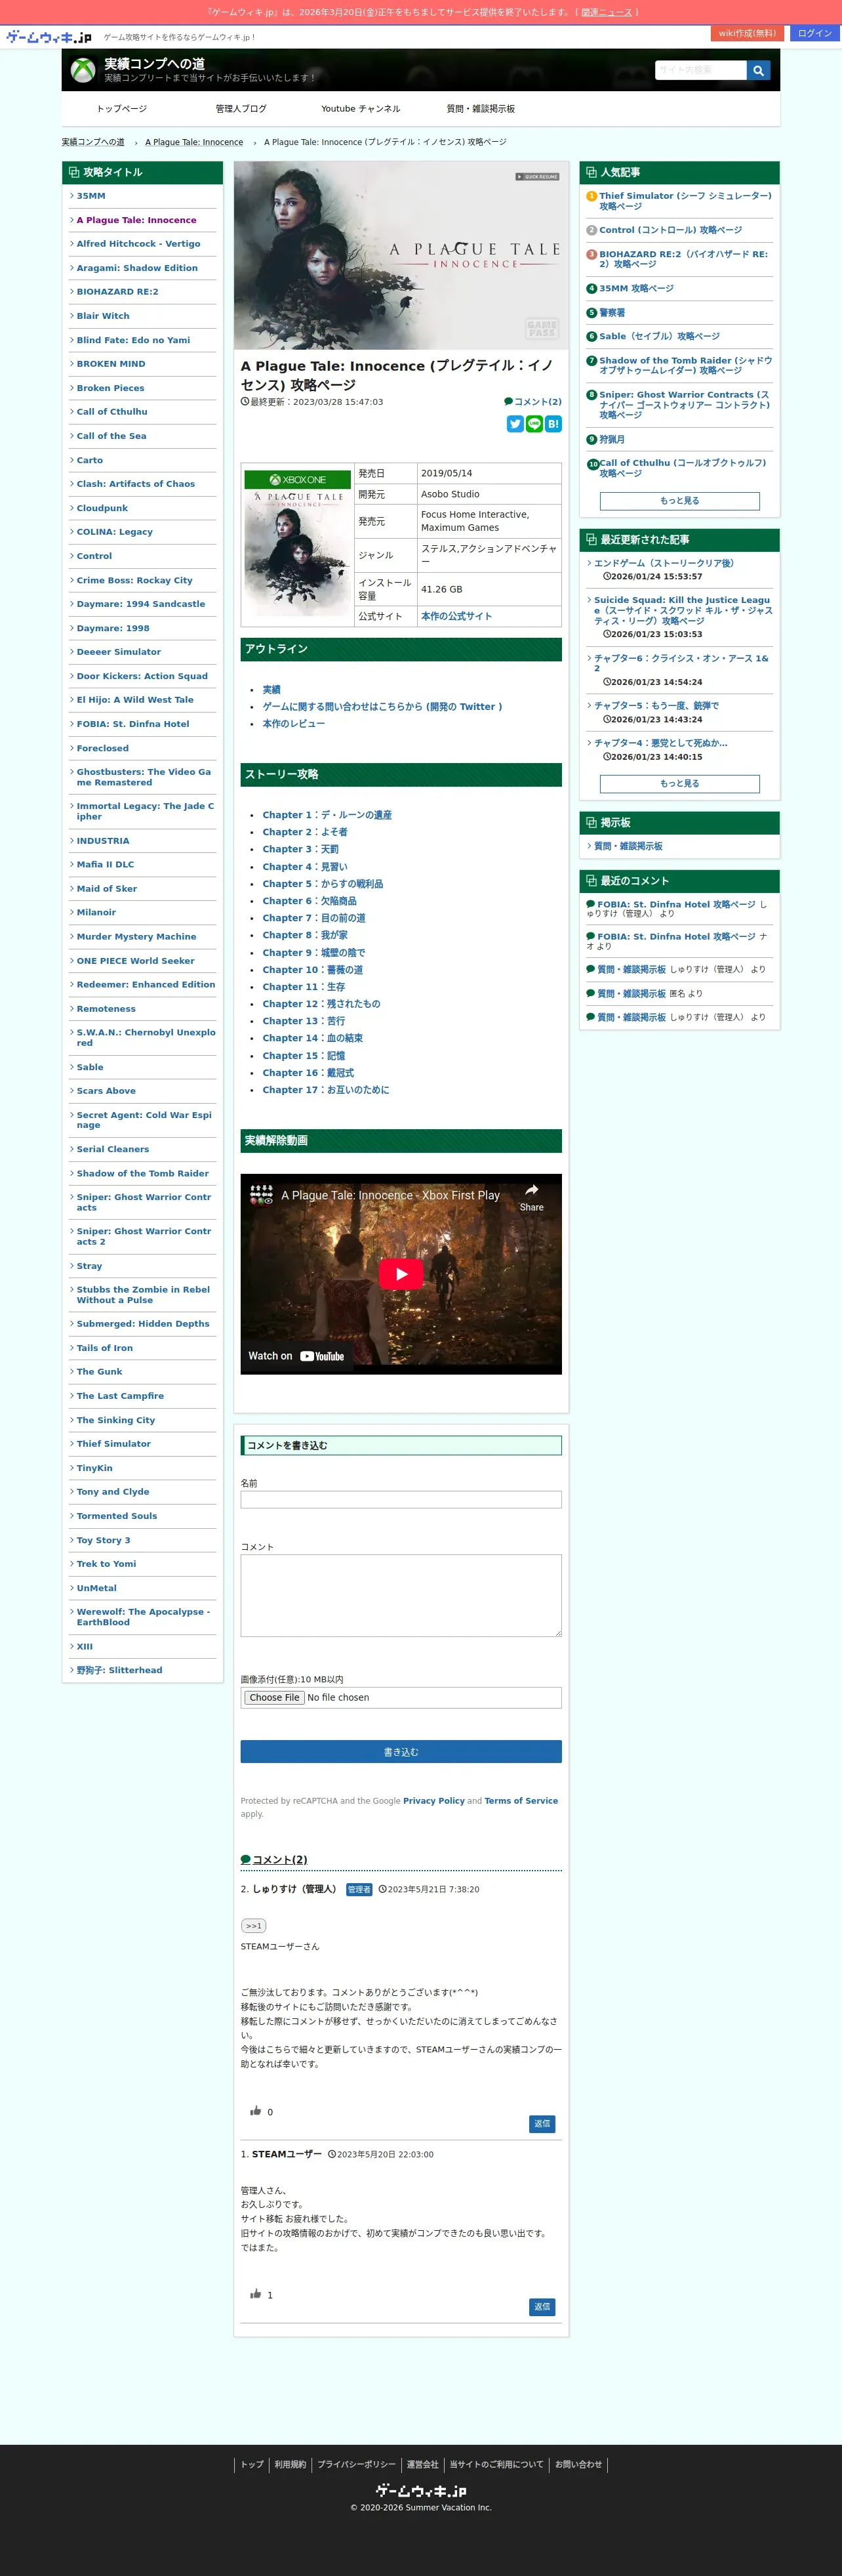Open Chapter 9：城壁の陰で
The width and height of the screenshot is (842, 2576).
[x=313, y=953]
